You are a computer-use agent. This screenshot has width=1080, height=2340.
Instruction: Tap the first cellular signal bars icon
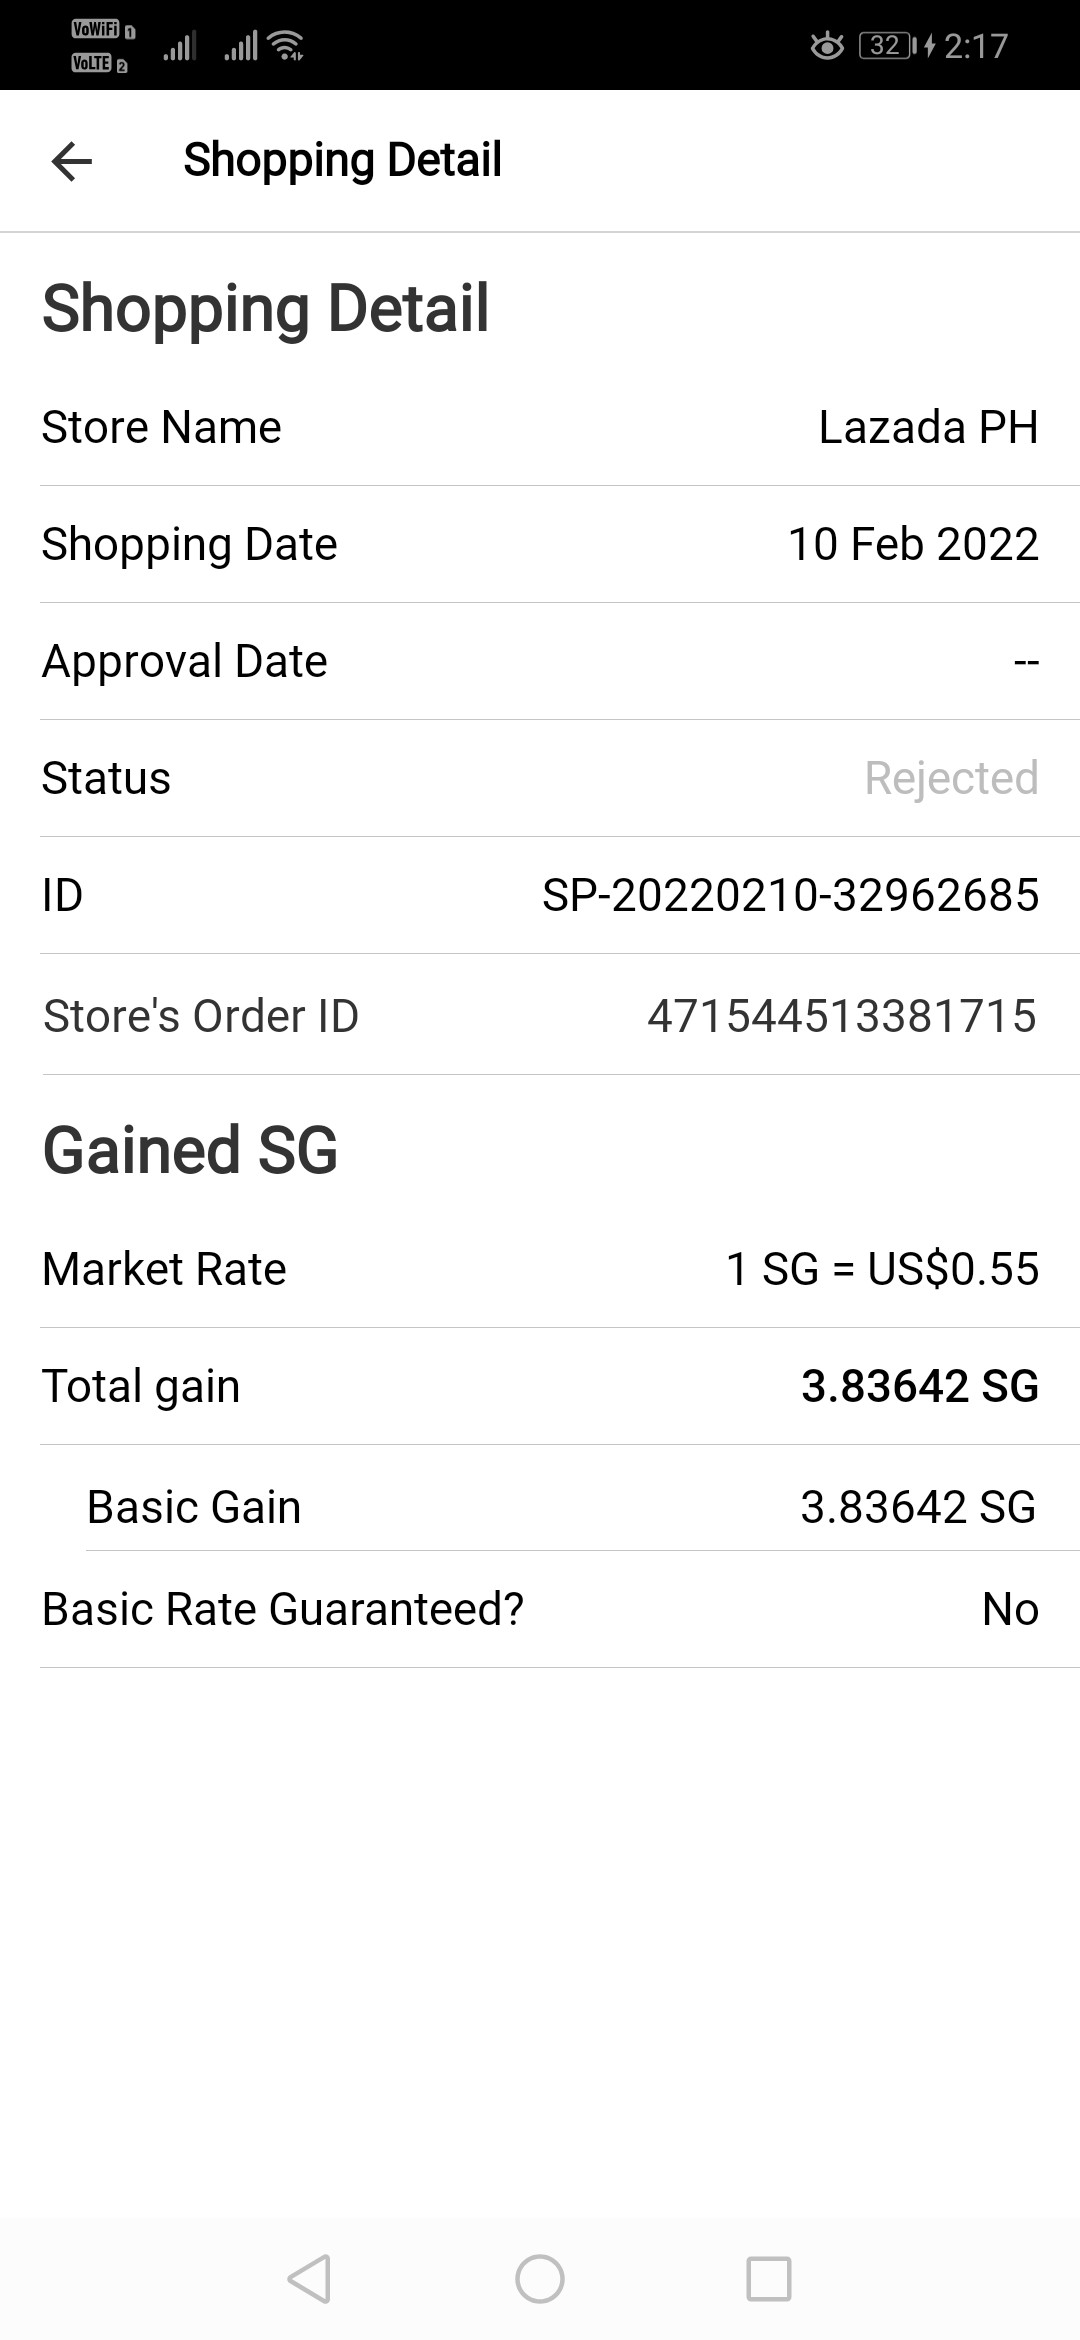(180, 46)
